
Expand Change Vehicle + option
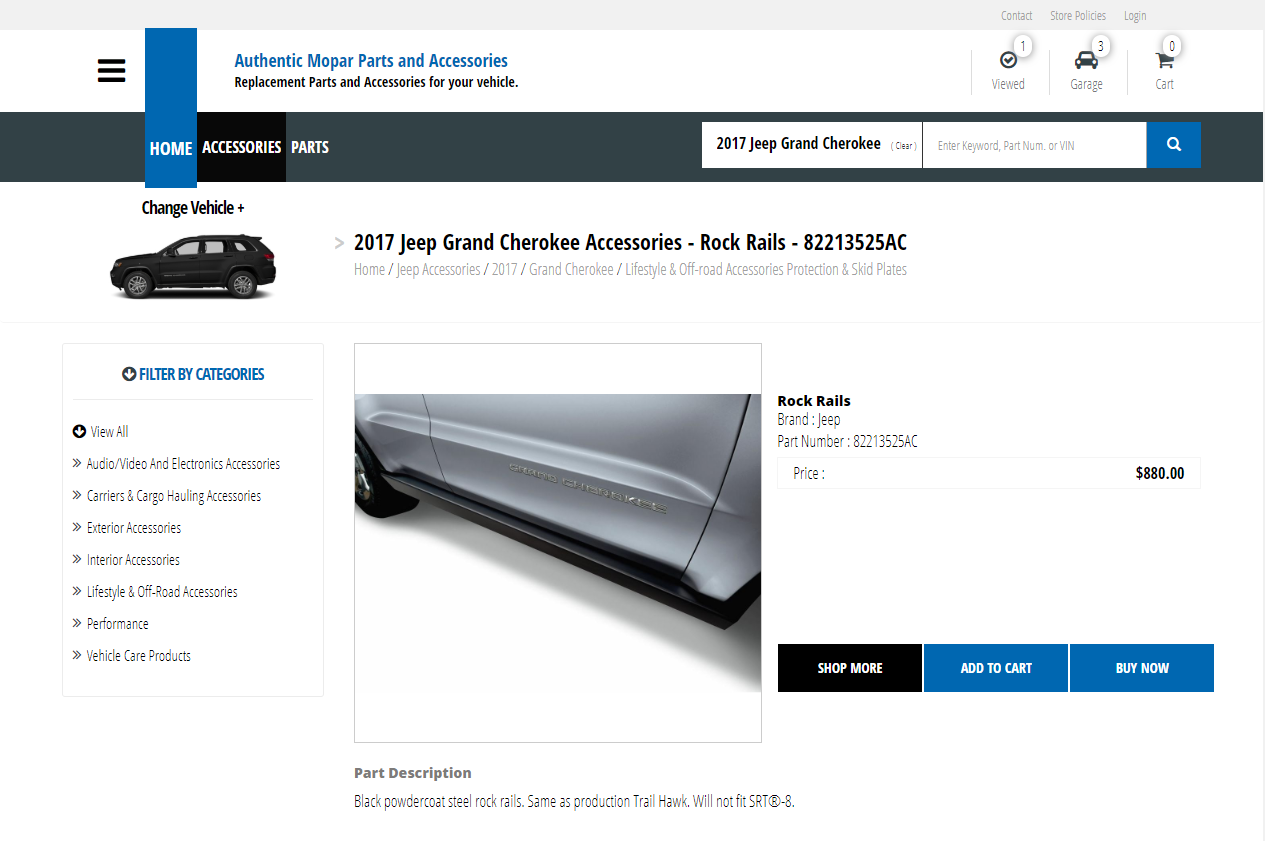(193, 208)
